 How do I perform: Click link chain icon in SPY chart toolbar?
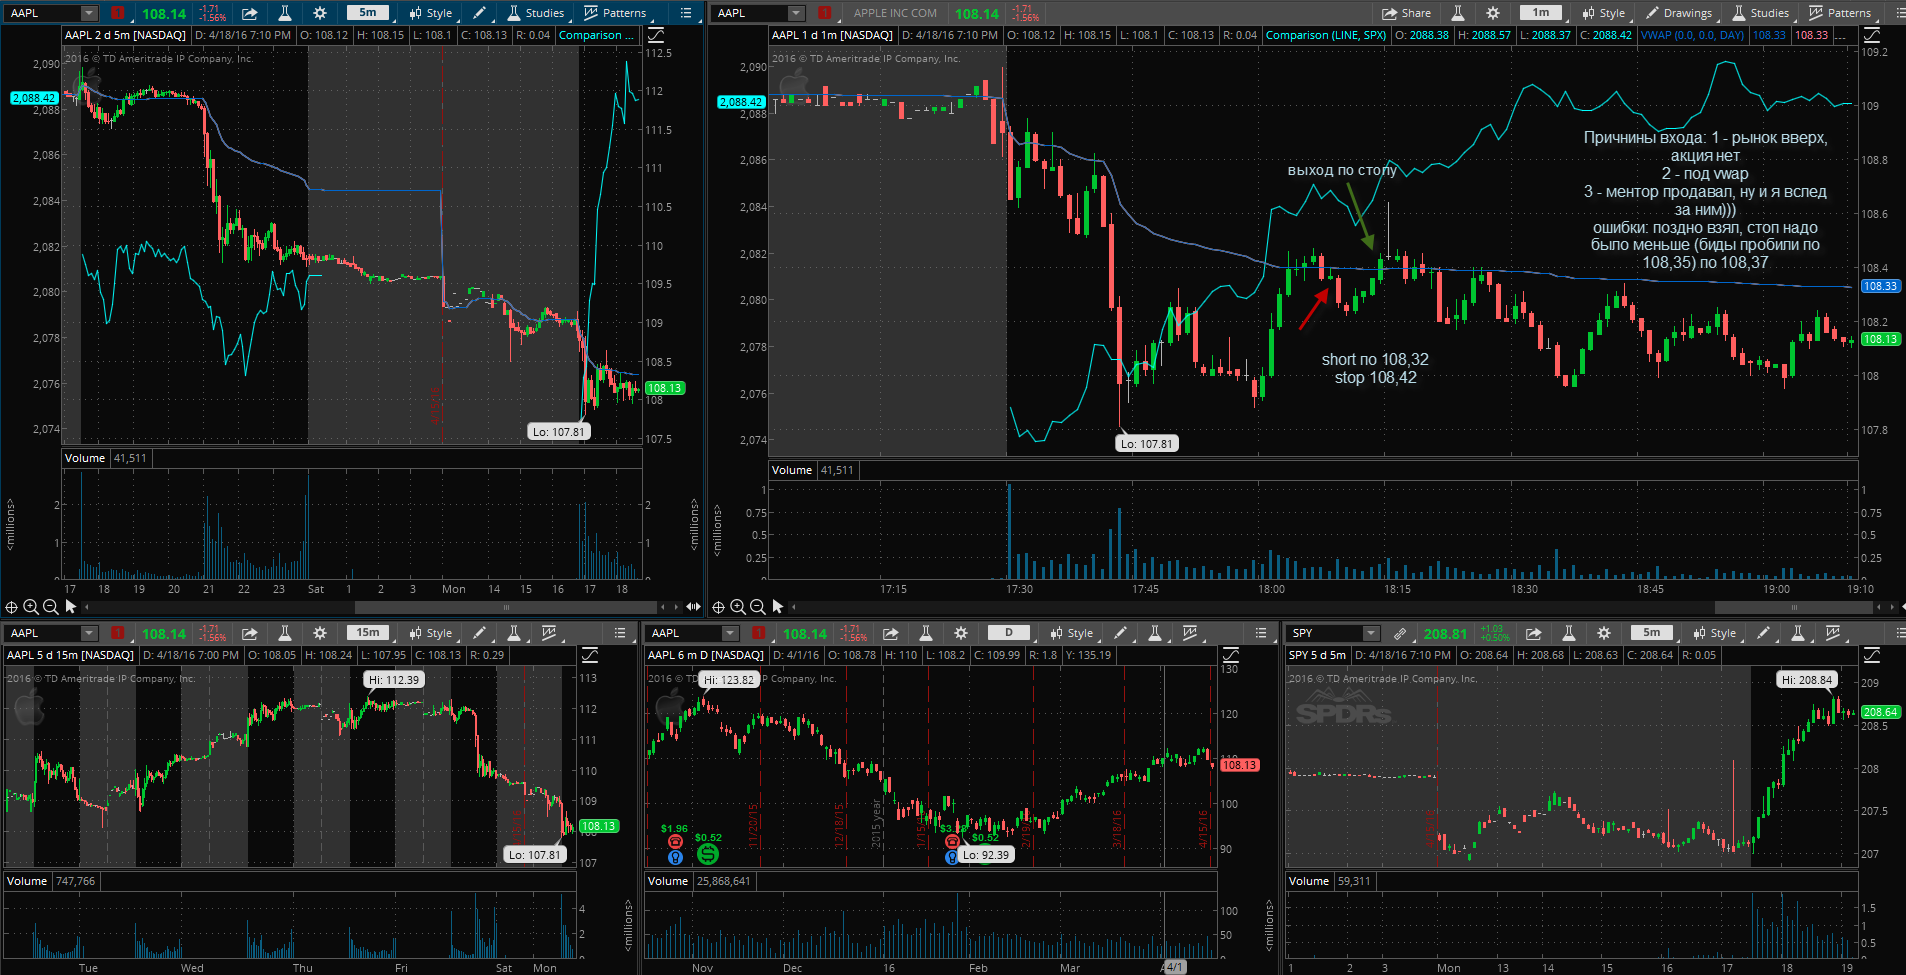click(1400, 633)
